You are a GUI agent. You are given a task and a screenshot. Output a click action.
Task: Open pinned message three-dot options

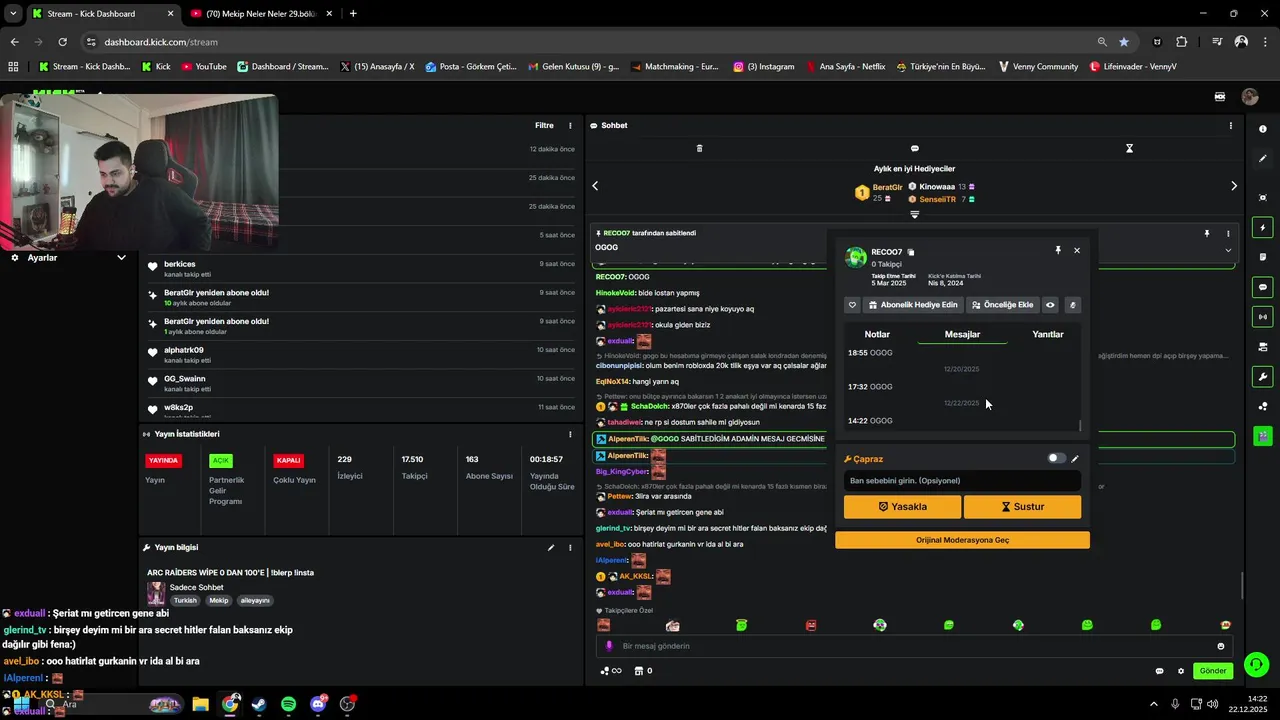1228,233
